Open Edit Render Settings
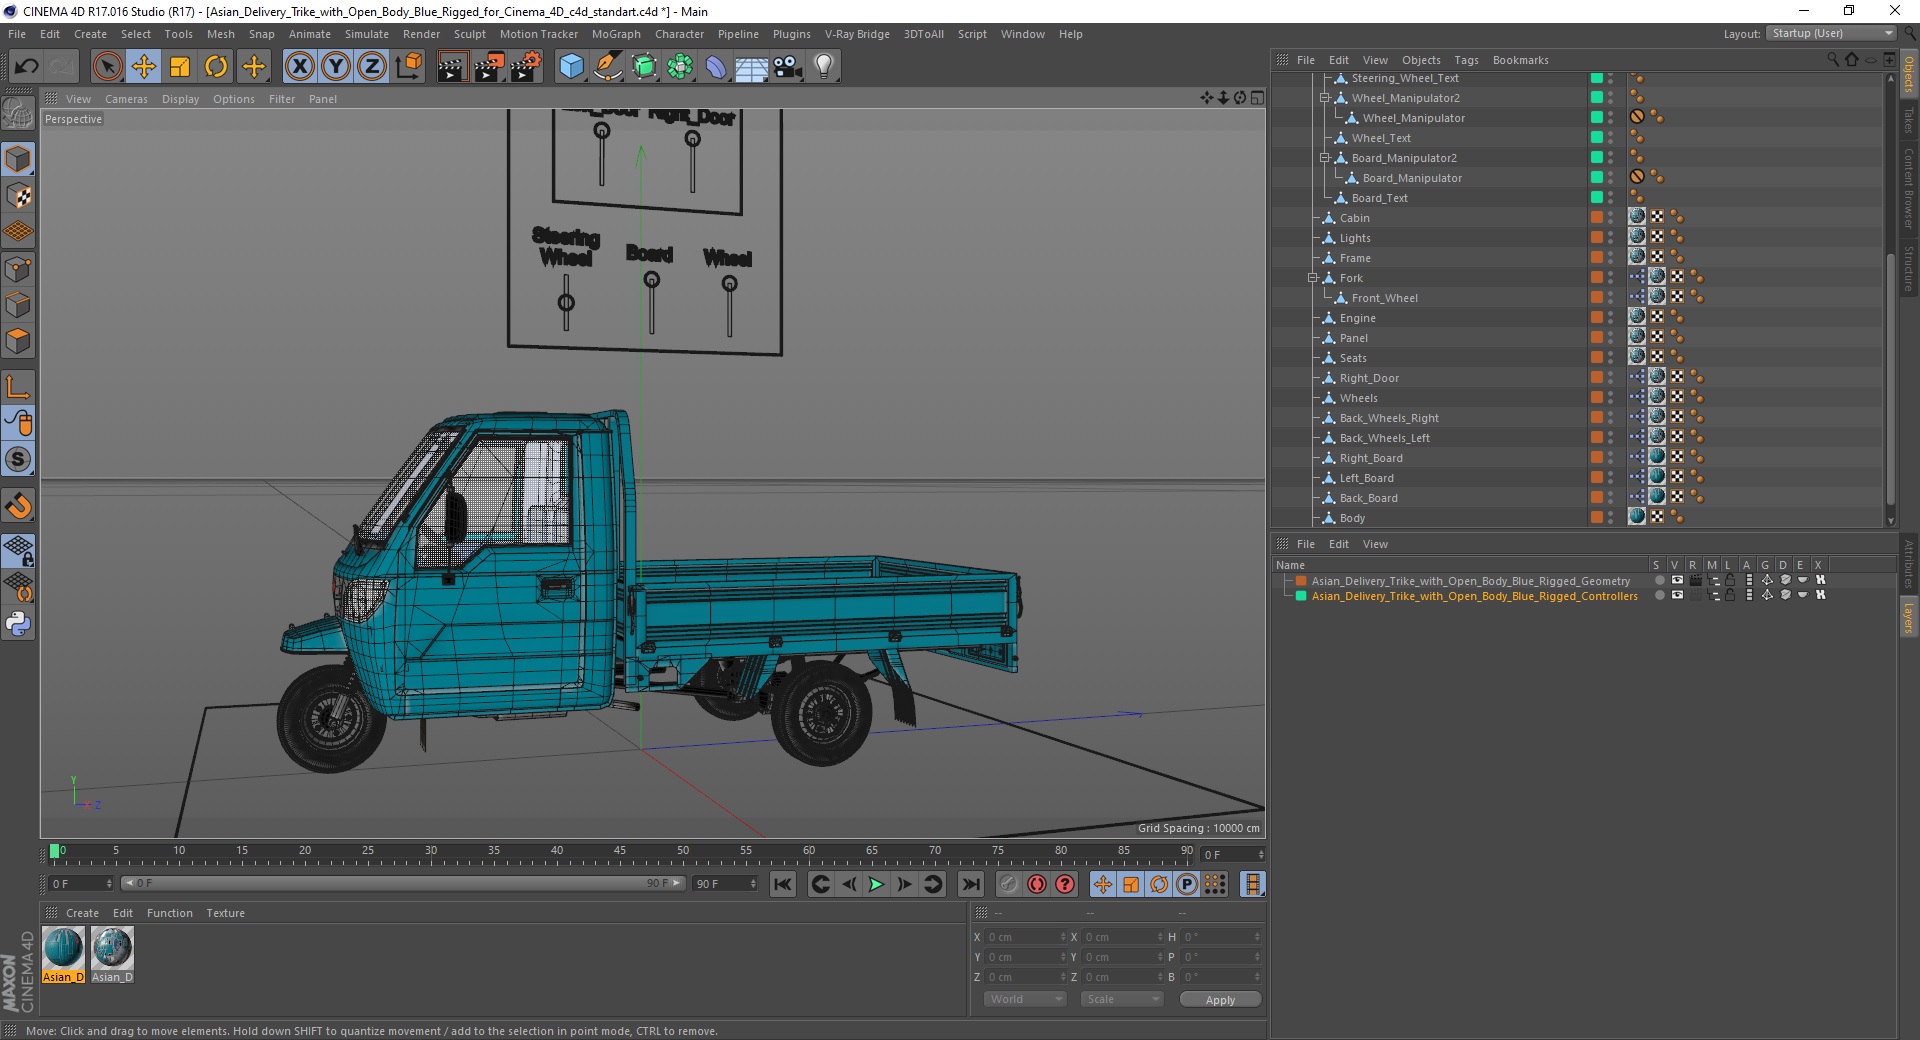 tap(526, 67)
